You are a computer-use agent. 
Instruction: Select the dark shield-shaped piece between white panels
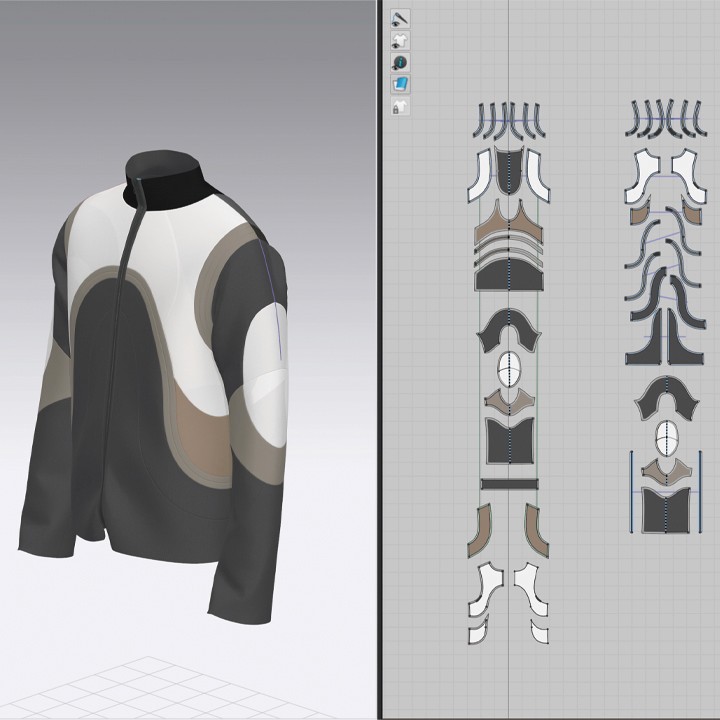(509, 171)
